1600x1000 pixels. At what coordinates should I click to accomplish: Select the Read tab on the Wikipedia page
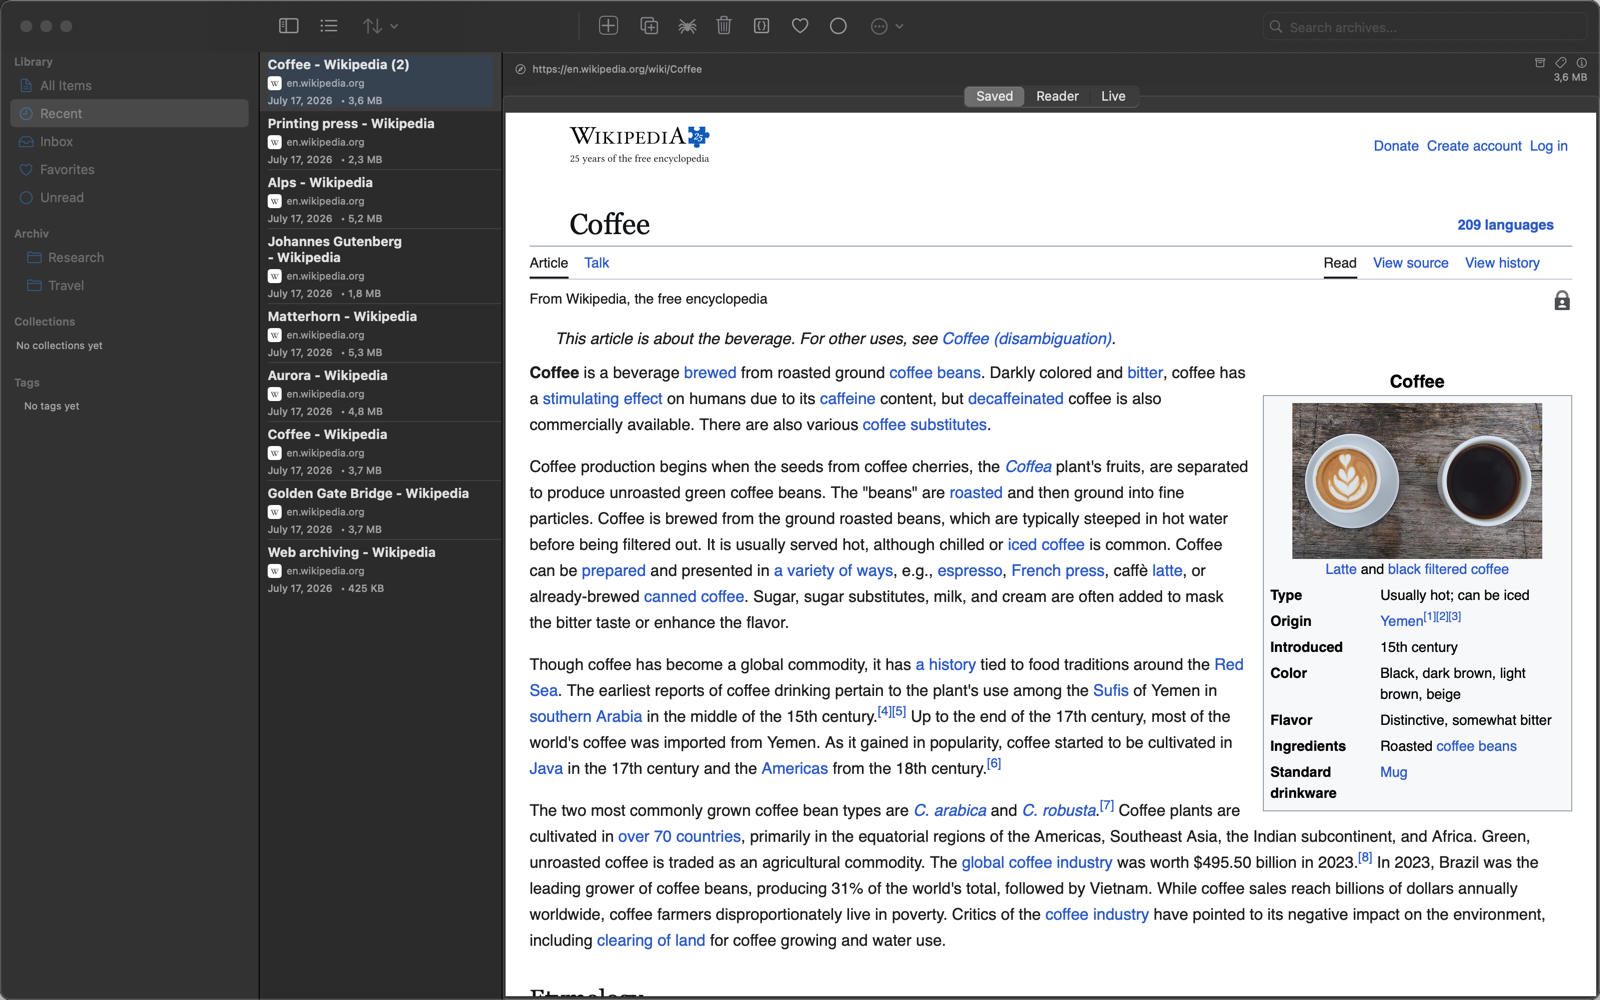click(1340, 263)
